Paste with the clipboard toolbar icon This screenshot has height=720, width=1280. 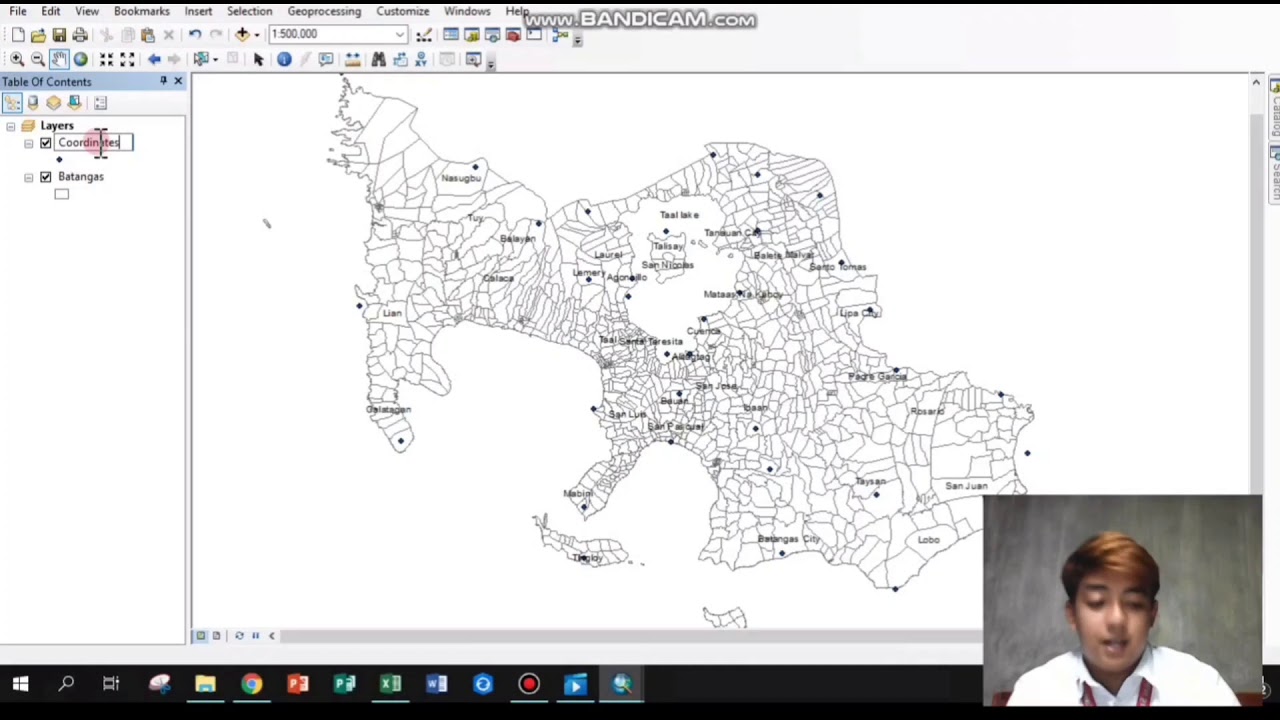point(148,35)
